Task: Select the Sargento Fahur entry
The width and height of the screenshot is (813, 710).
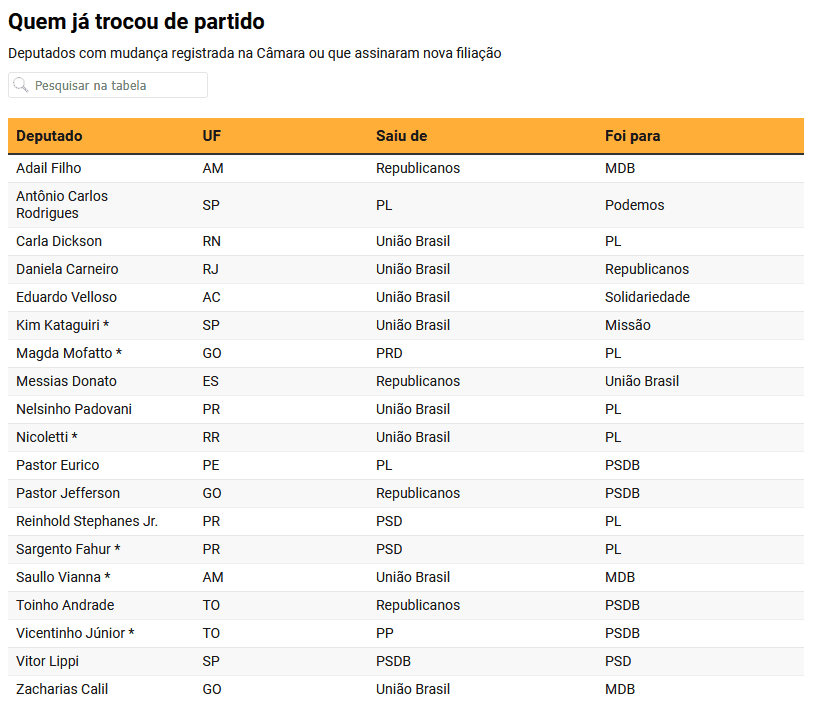Action: pyautogui.click(x=68, y=549)
